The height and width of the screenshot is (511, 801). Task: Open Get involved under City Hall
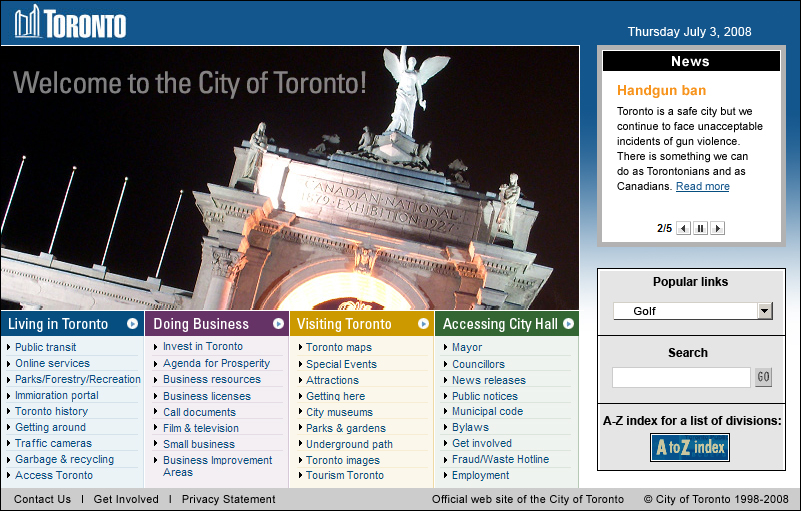tap(482, 443)
